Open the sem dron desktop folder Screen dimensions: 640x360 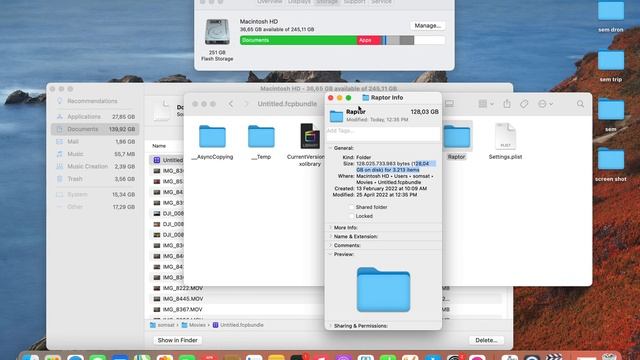coord(611,16)
